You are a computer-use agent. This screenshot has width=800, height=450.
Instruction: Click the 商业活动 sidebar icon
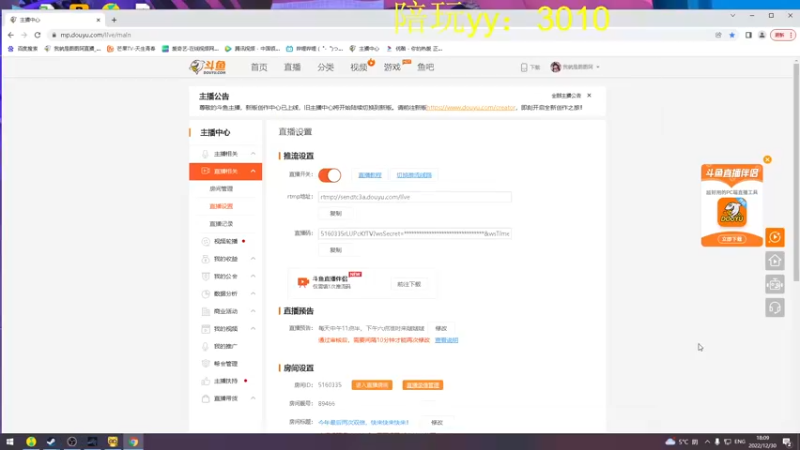pos(206,311)
